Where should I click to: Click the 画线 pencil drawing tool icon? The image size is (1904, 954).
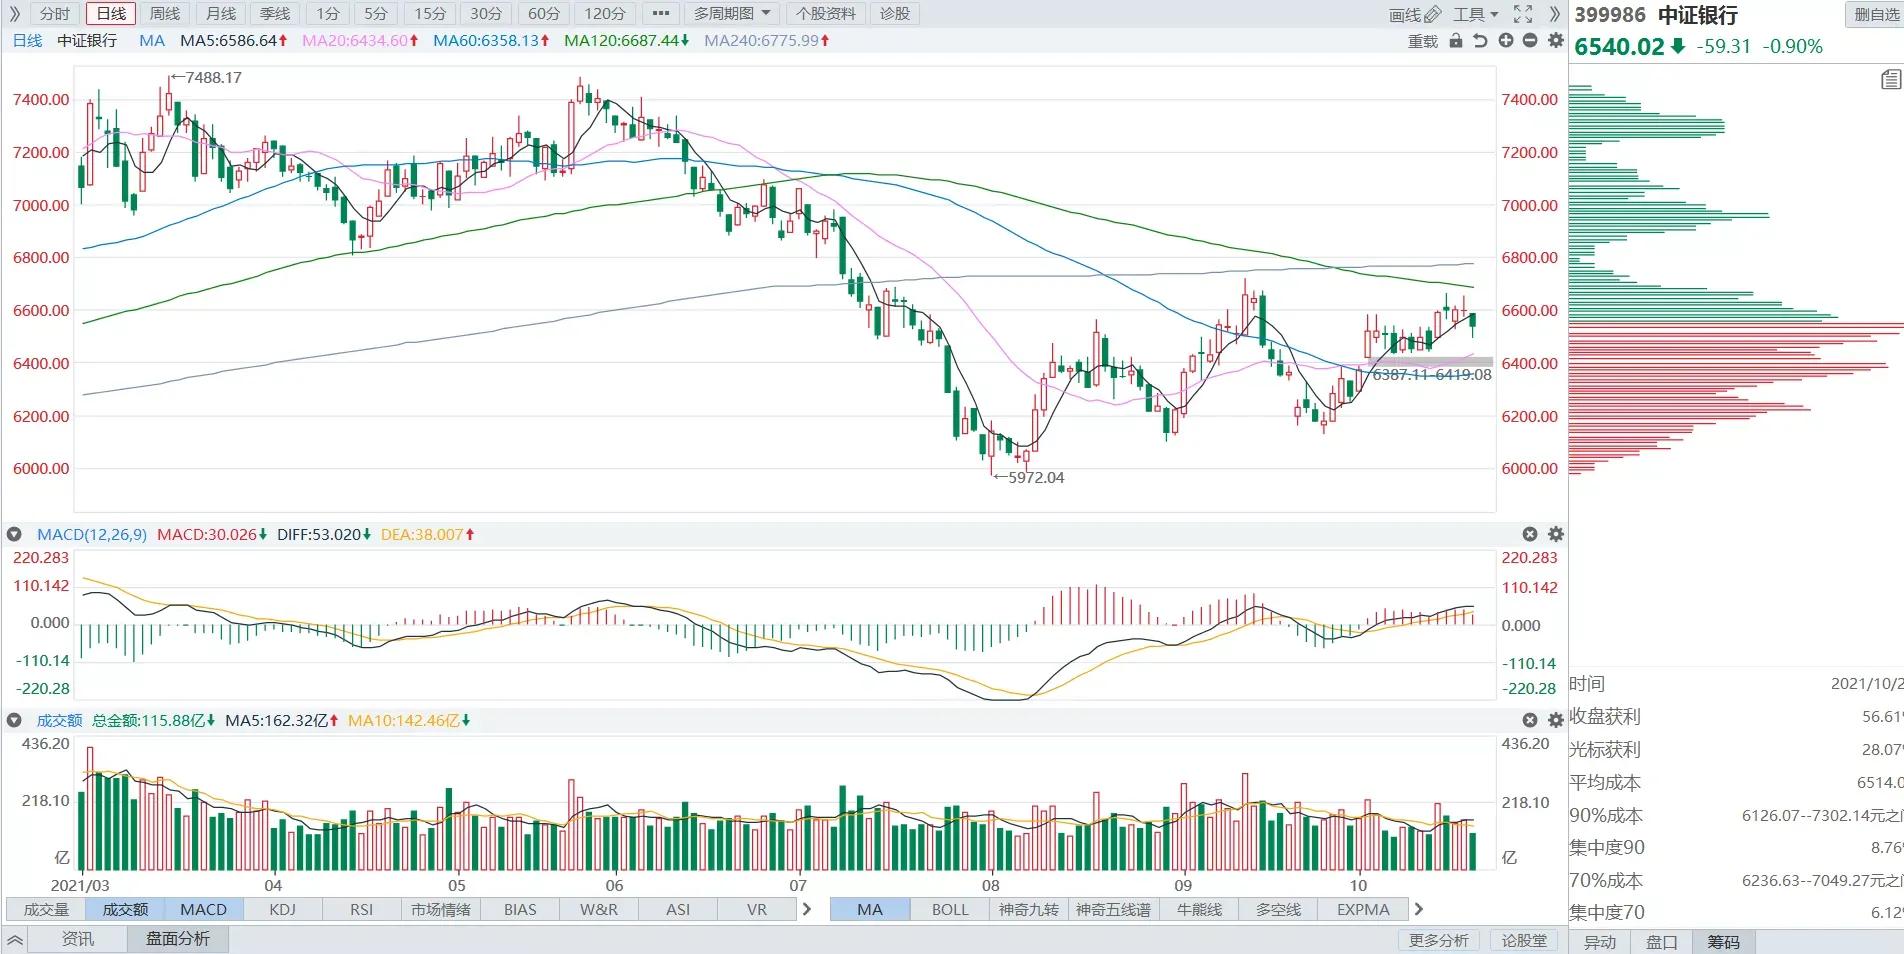pos(1432,14)
